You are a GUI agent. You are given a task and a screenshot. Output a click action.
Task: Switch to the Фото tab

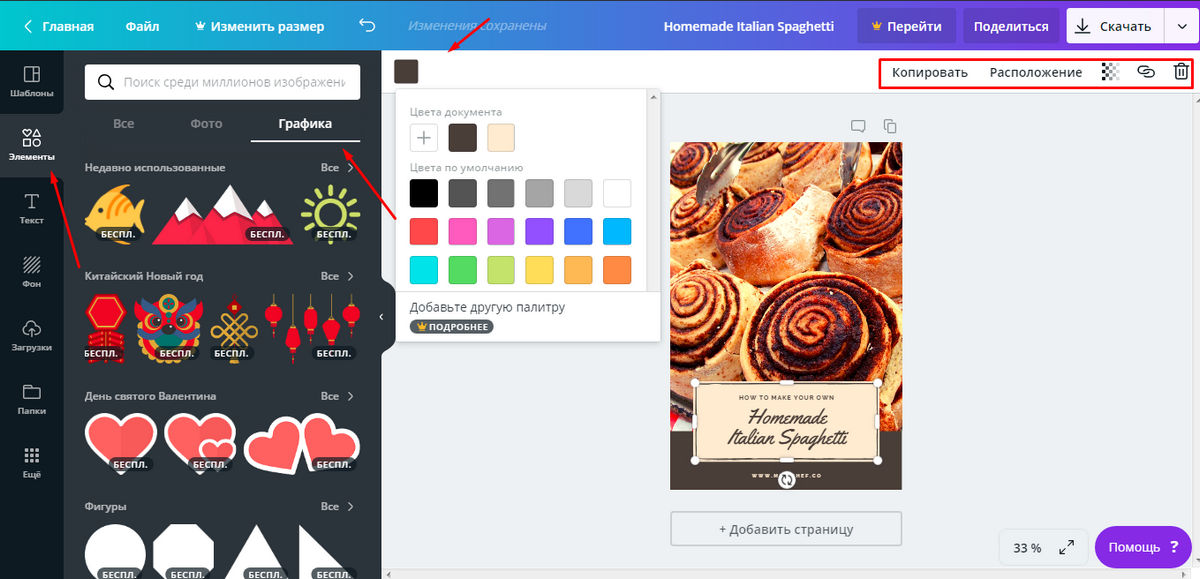click(x=206, y=123)
